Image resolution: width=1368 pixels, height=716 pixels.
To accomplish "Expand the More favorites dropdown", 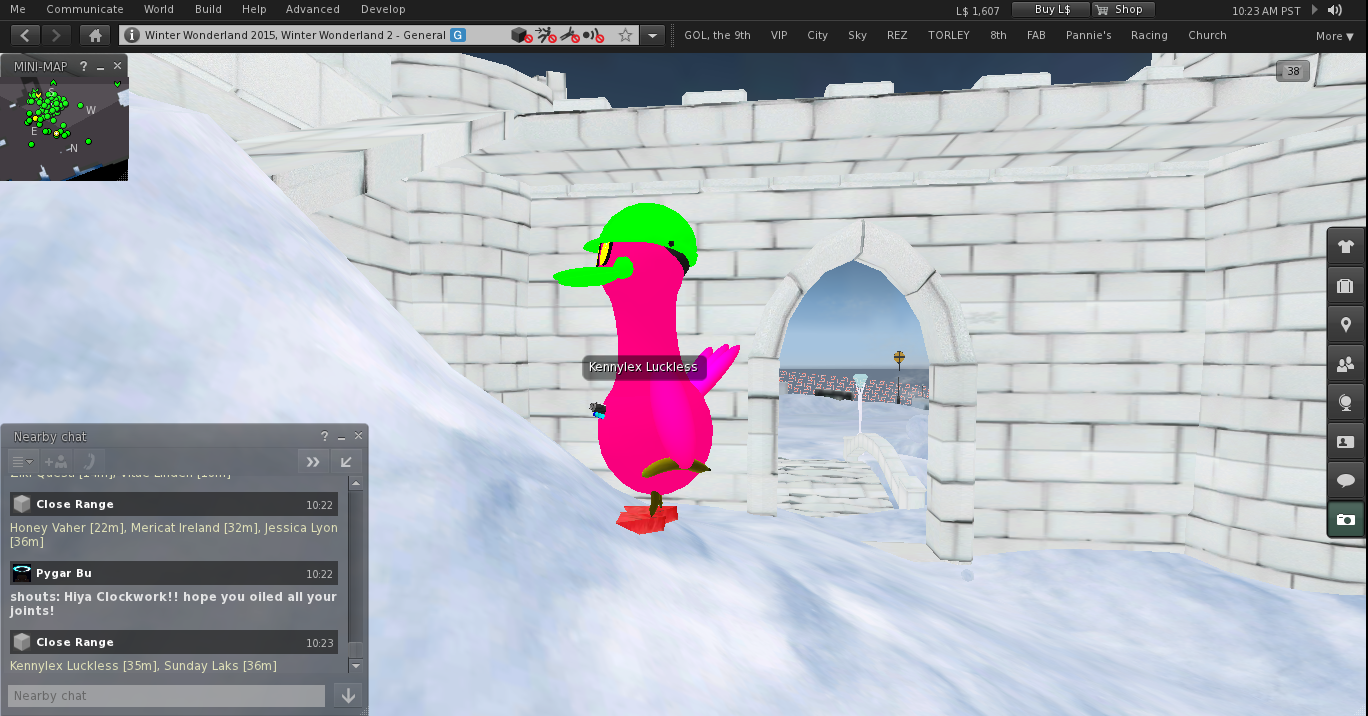I will pos(1336,36).
